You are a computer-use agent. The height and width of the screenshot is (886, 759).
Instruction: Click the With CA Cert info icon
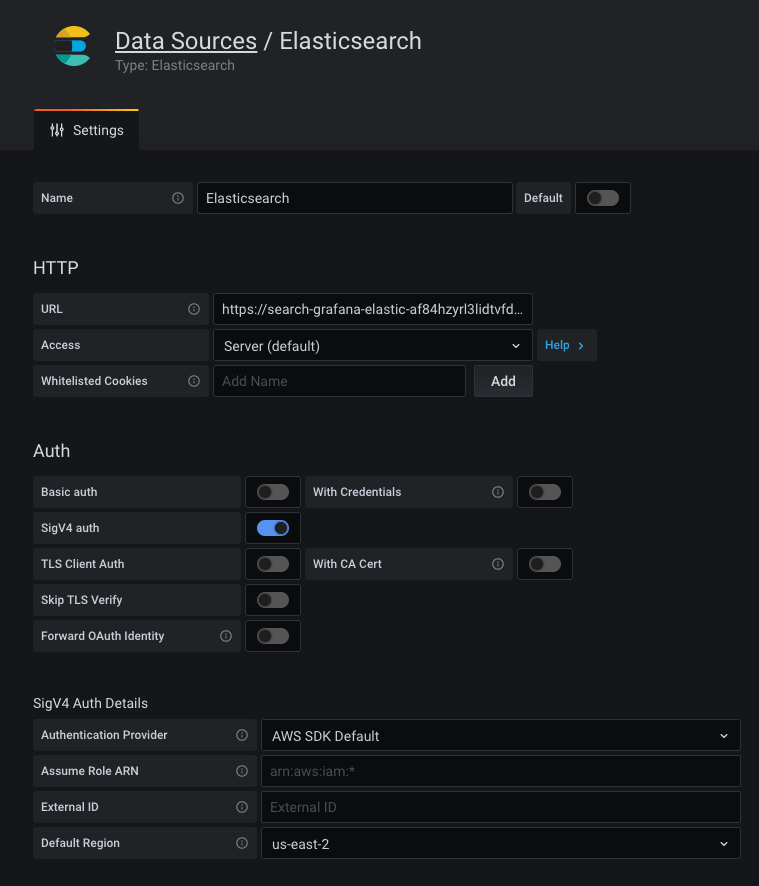coord(498,563)
